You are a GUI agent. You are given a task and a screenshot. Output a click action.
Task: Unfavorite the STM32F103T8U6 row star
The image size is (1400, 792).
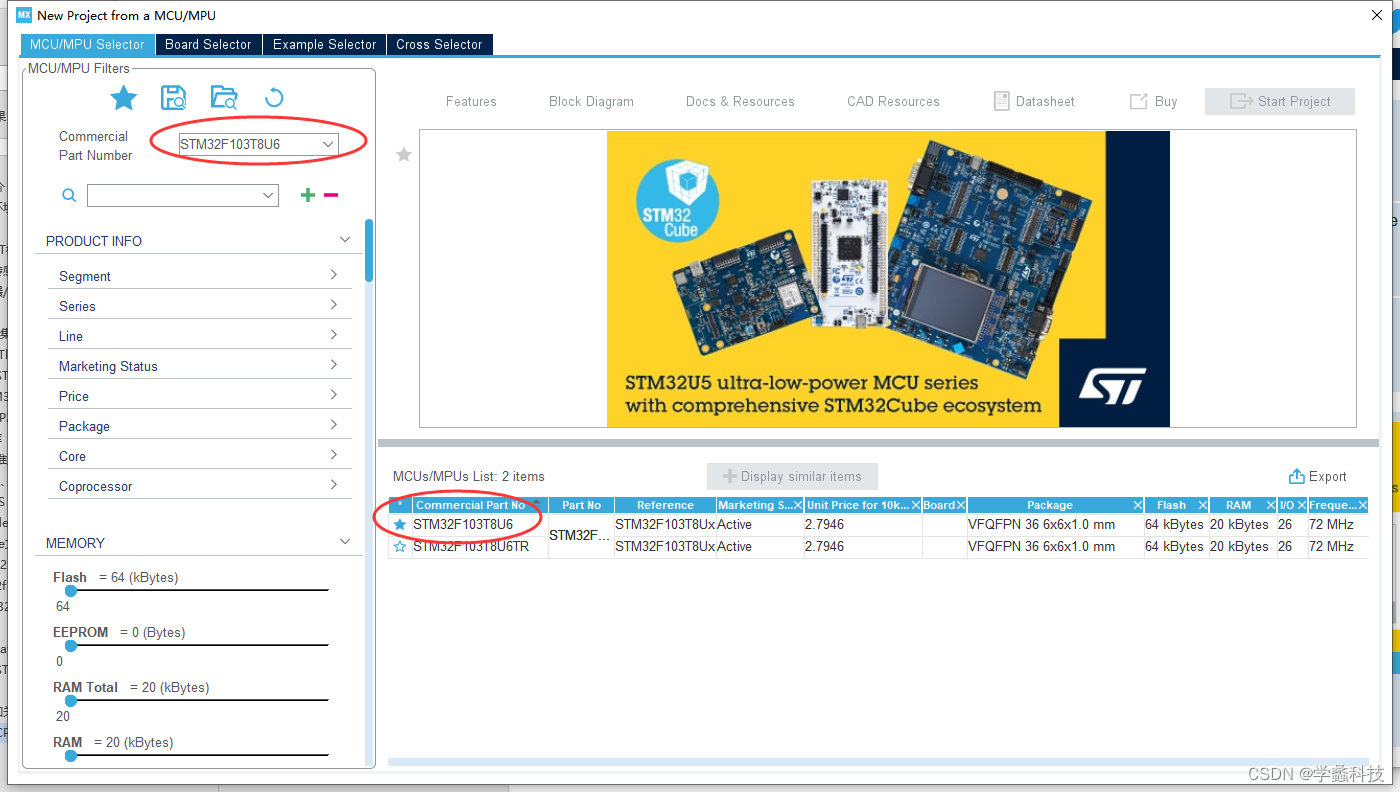click(x=400, y=524)
